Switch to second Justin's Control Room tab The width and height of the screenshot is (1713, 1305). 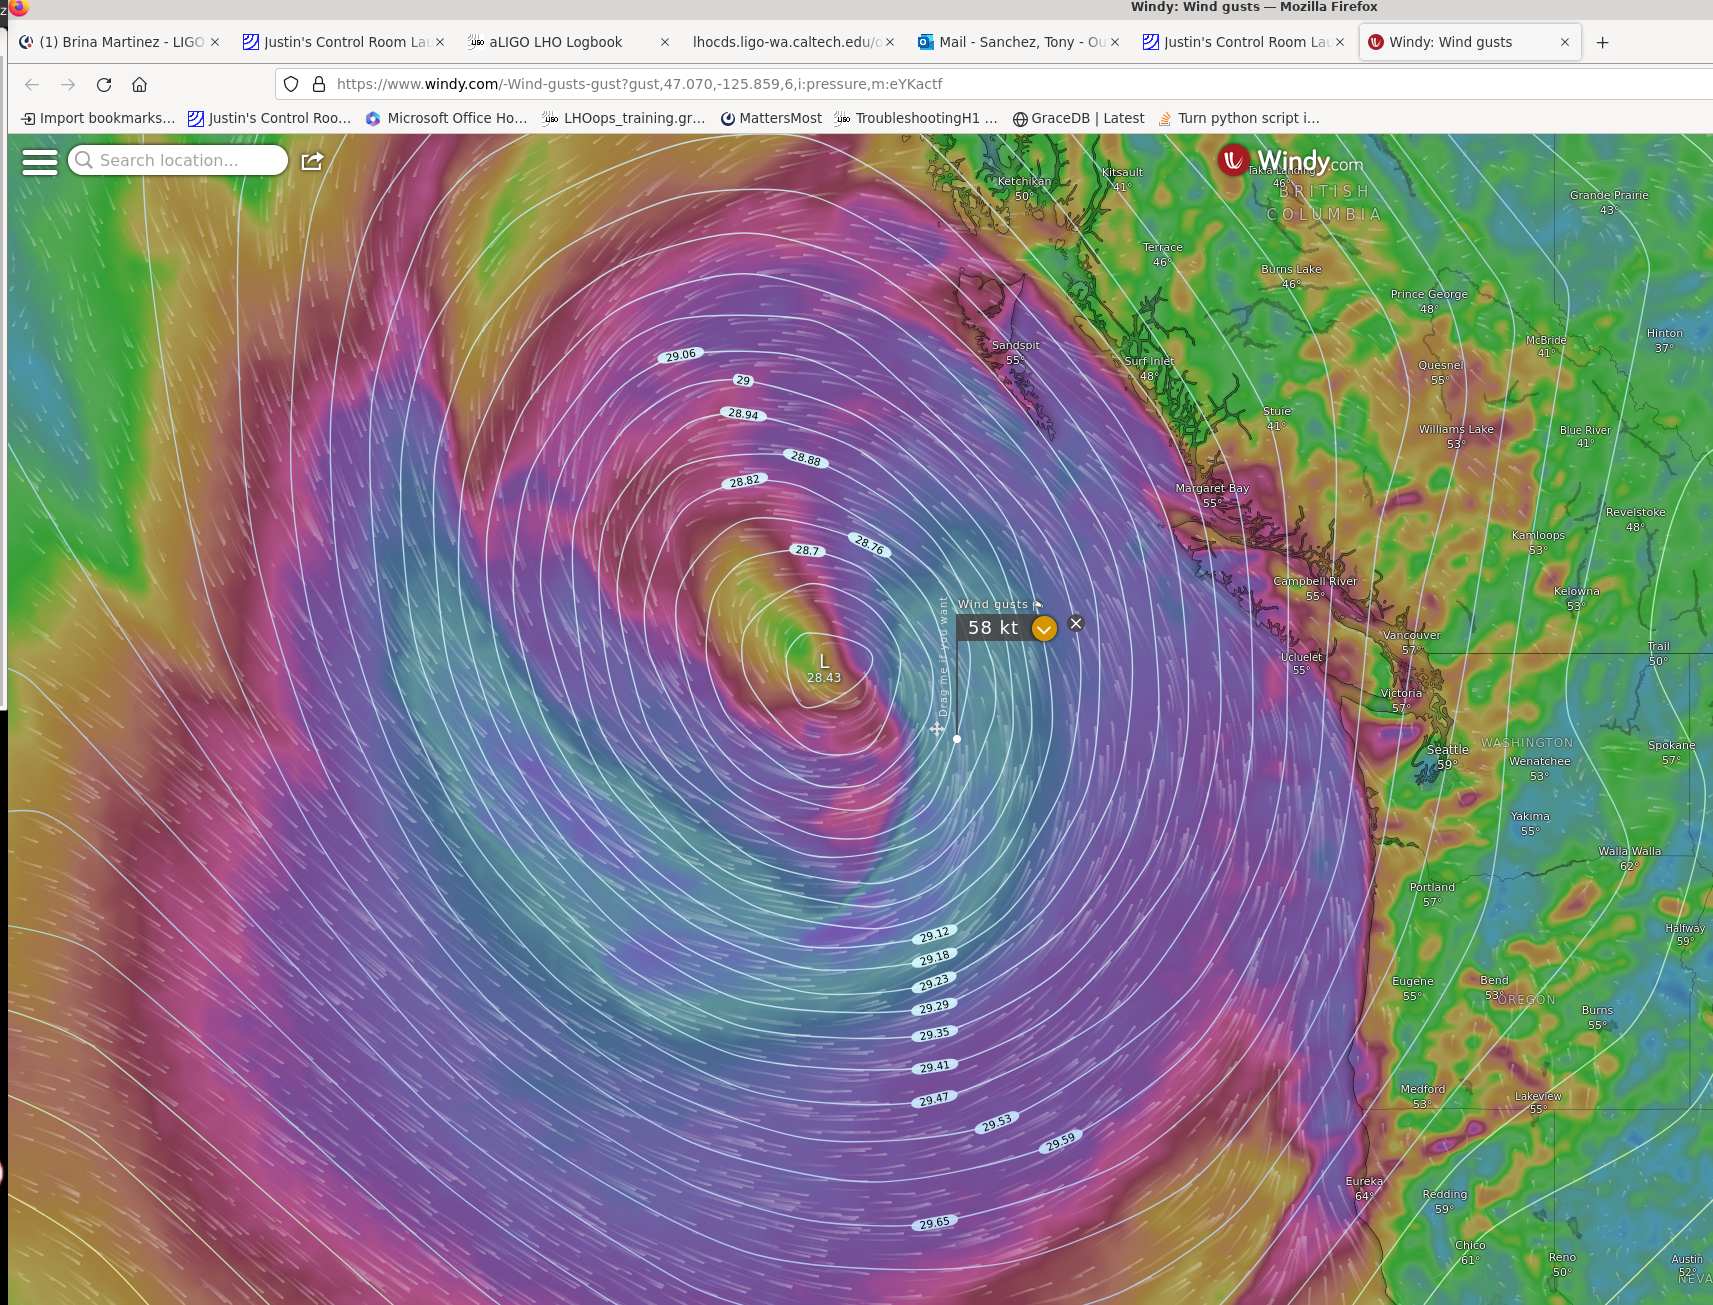[x=1244, y=42]
